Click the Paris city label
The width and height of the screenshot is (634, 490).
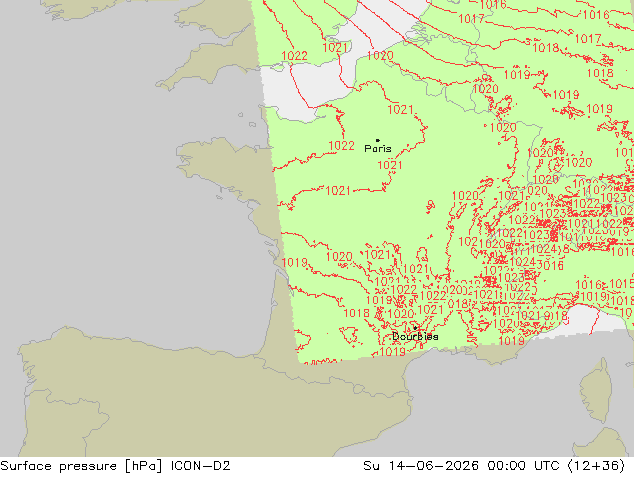(378, 148)
